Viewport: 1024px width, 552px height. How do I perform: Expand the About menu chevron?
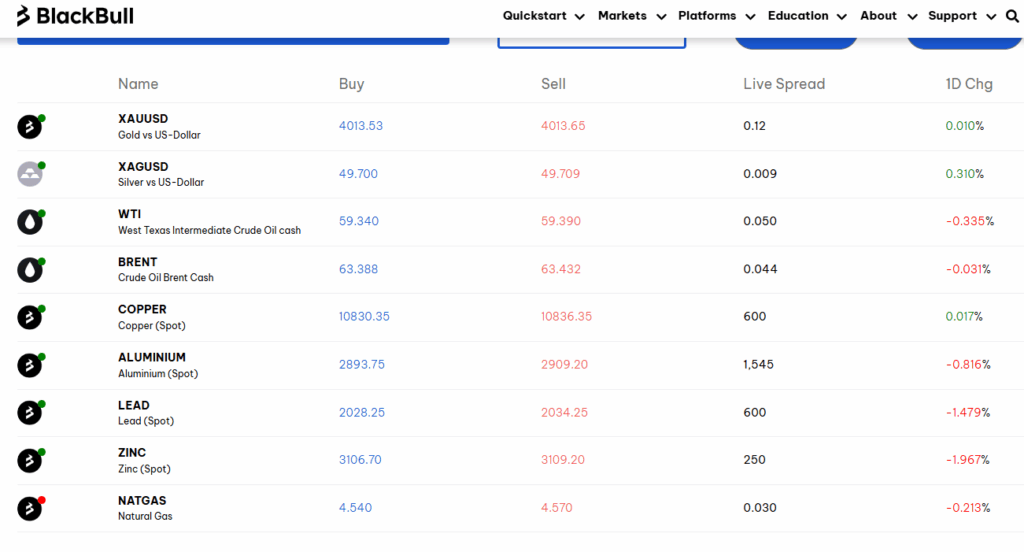[912, 17]
